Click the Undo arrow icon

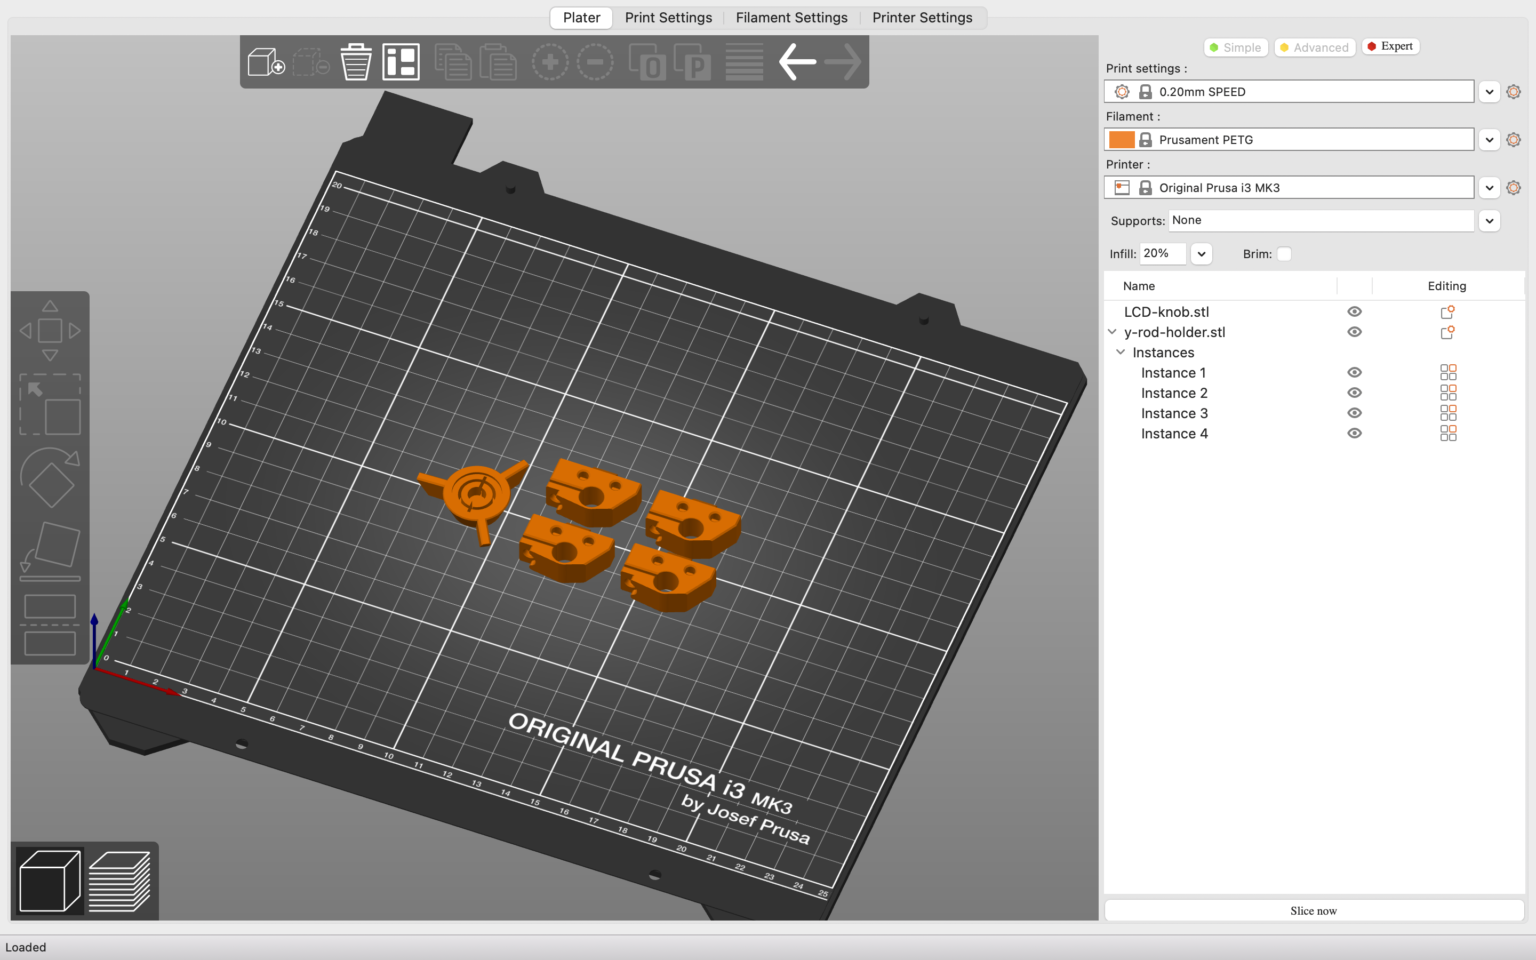(x=797, y=61)
